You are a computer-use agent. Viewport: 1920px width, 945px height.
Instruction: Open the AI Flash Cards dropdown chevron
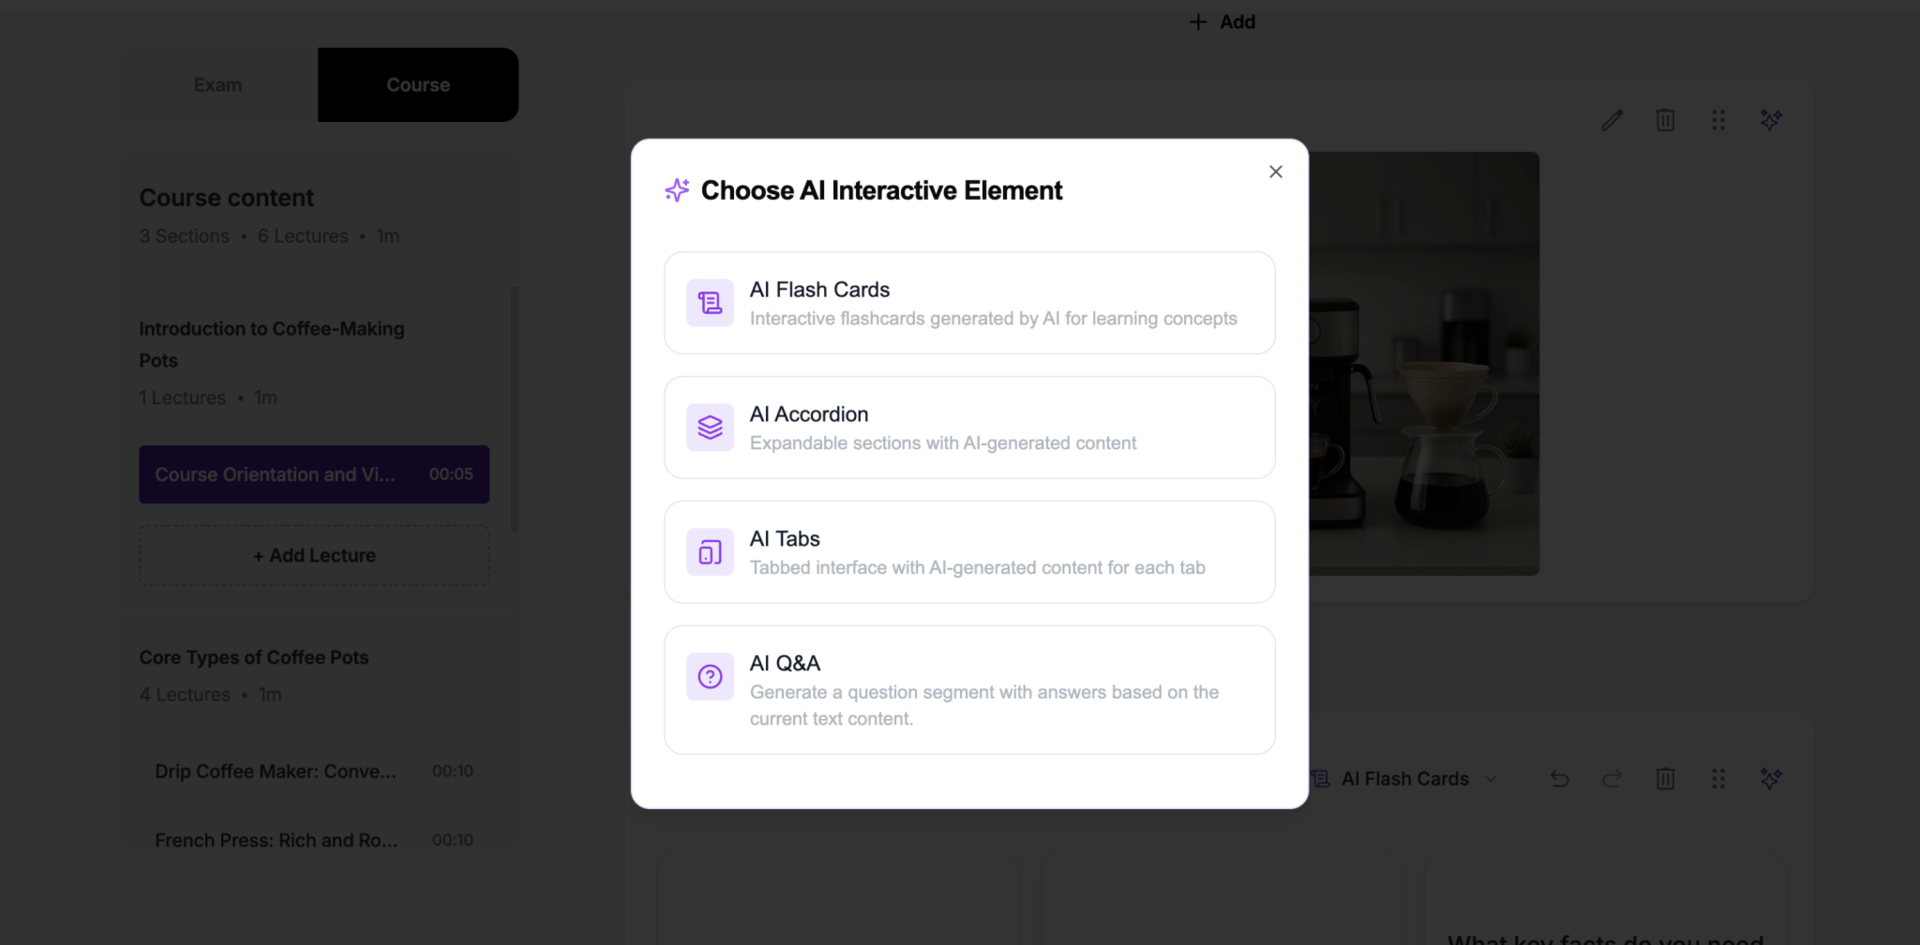(1492, 778)
